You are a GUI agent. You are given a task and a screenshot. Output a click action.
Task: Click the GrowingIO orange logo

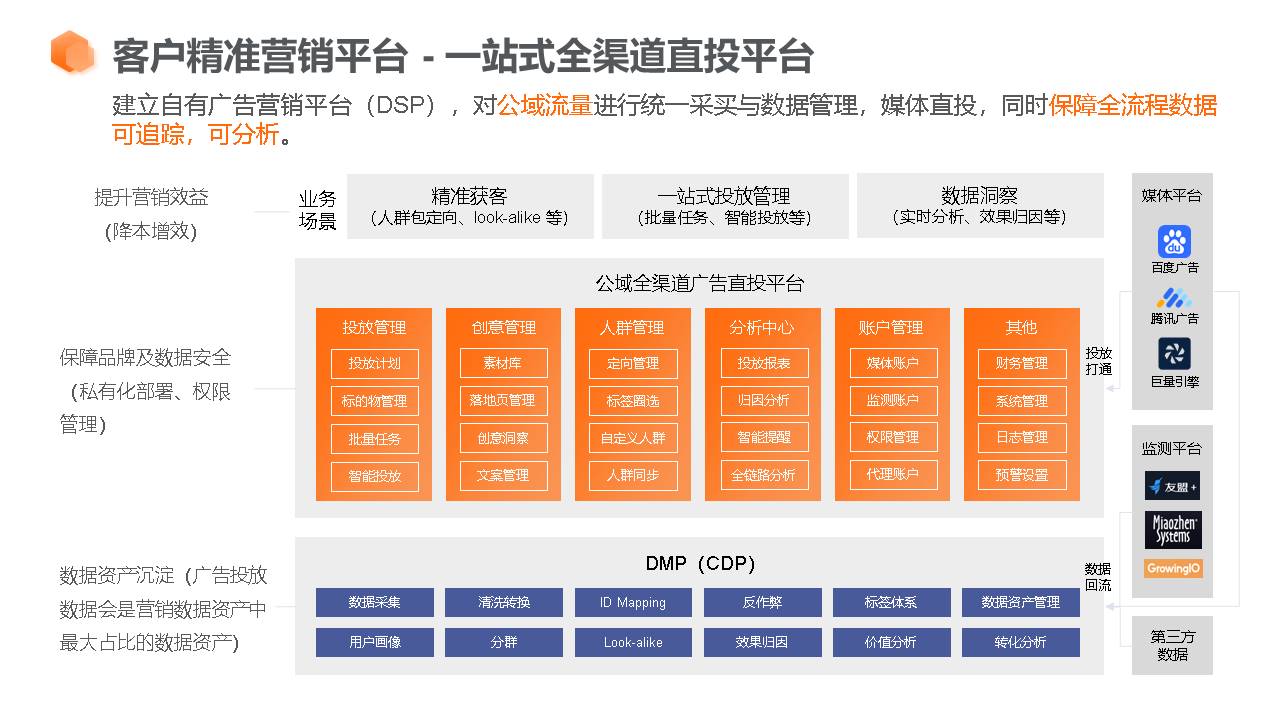[1173, 568]
